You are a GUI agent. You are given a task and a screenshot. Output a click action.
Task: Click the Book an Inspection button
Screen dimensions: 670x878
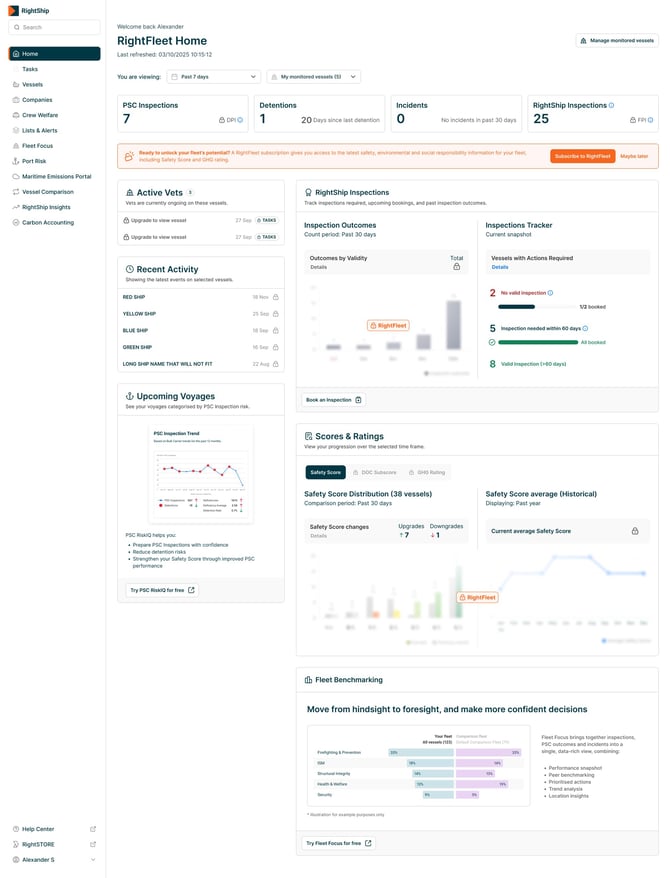(335, 400)
